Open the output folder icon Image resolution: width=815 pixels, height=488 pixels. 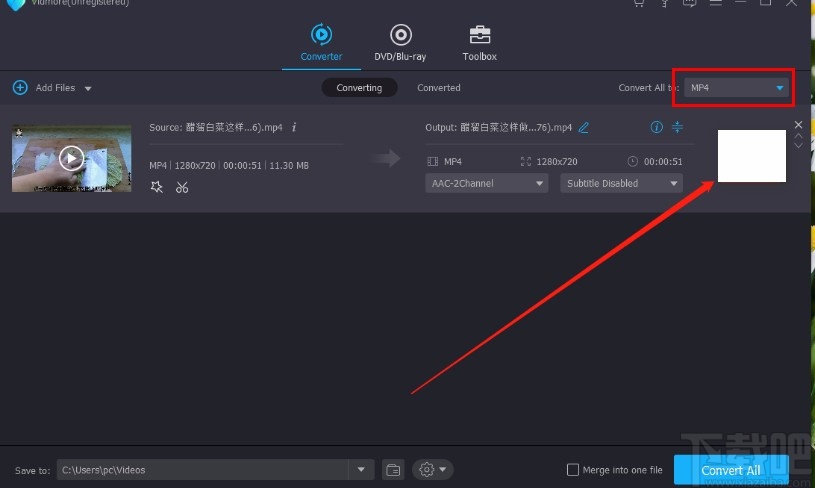pos(393,470)
